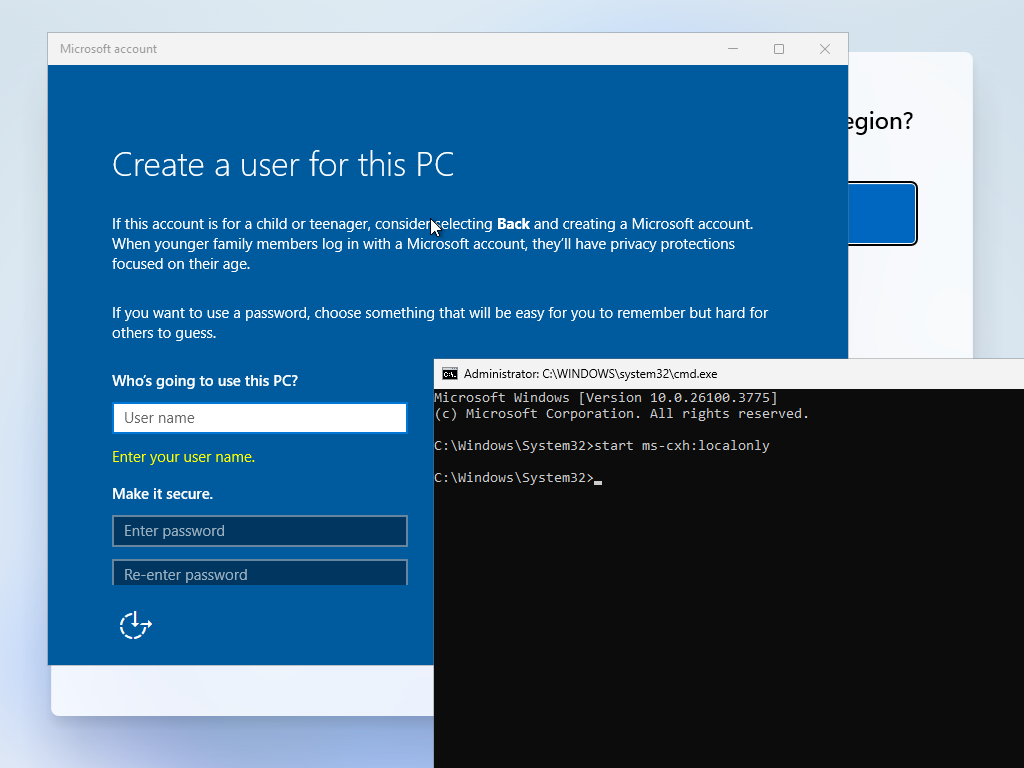
Task: Click the Microsoft Corporation copyright line in cmd
Action: coord(621,413)
